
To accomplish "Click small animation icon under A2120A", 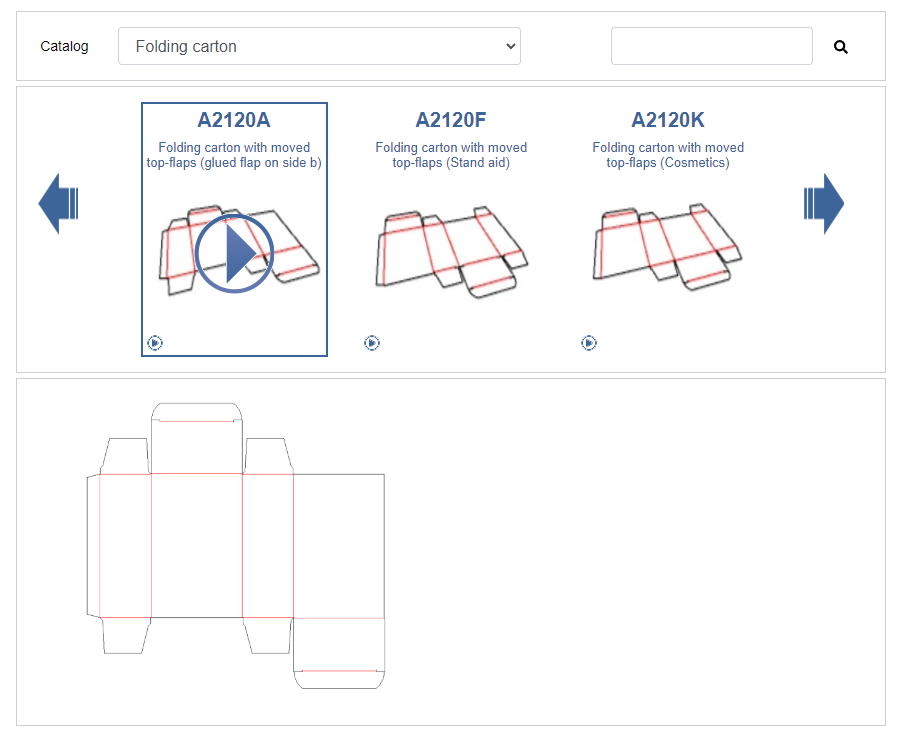I will coord(155,343).
